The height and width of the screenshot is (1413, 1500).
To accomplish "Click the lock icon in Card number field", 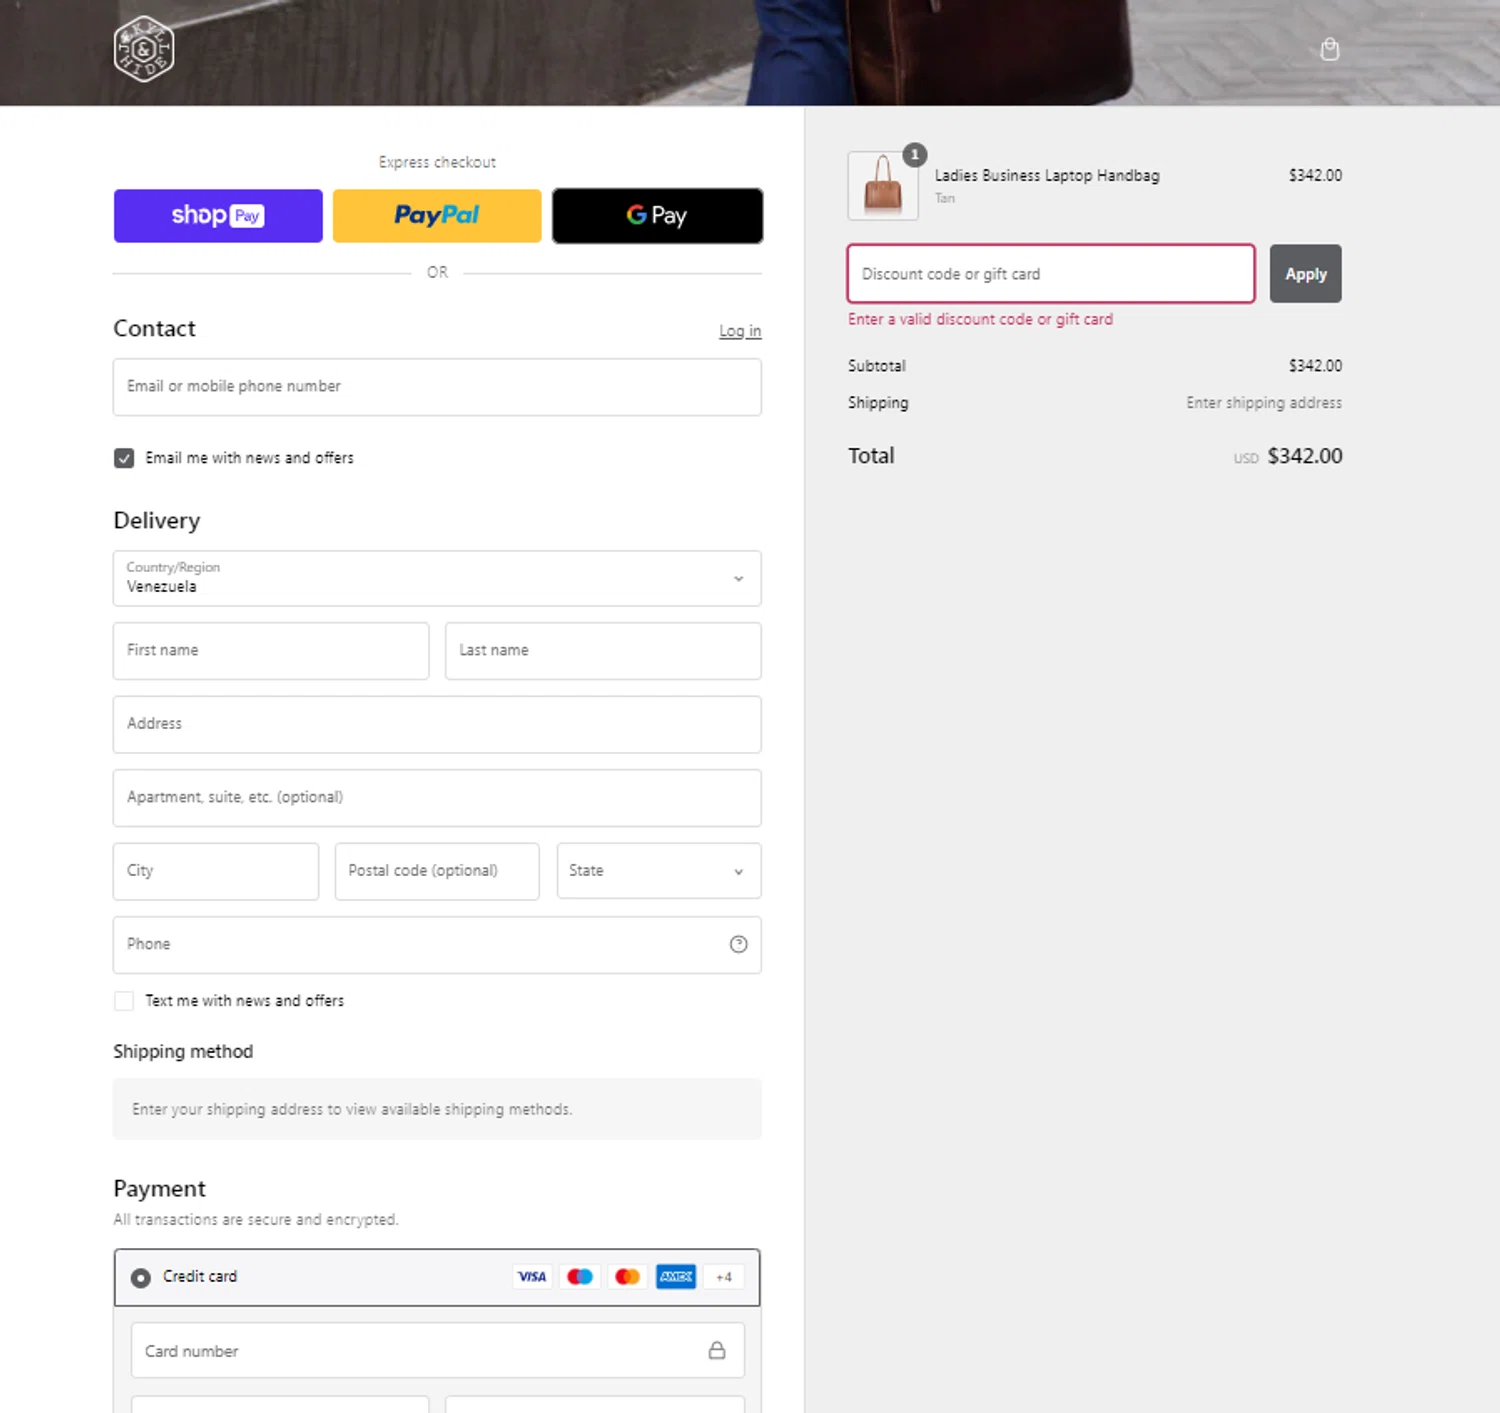I will pyautogui.click(x=717, y=1350).
